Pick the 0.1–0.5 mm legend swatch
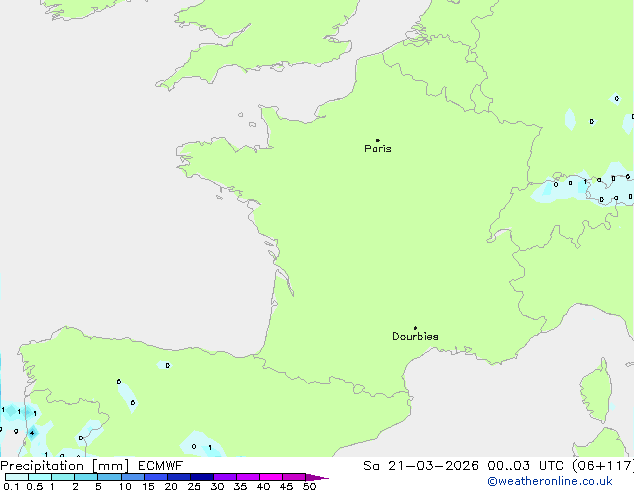 click(17, 477)
